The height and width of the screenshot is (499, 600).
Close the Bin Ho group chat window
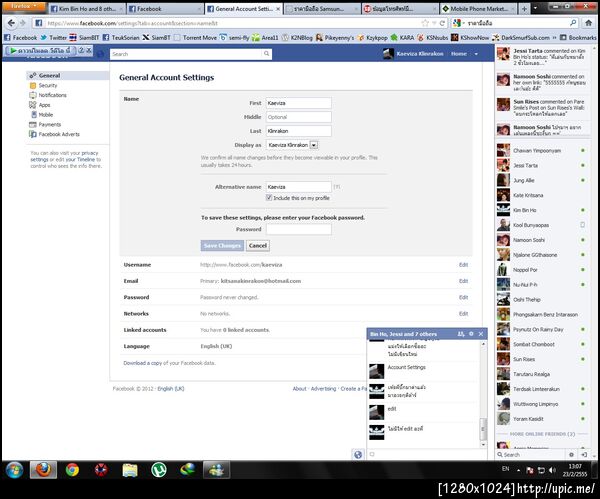(481, 334)
